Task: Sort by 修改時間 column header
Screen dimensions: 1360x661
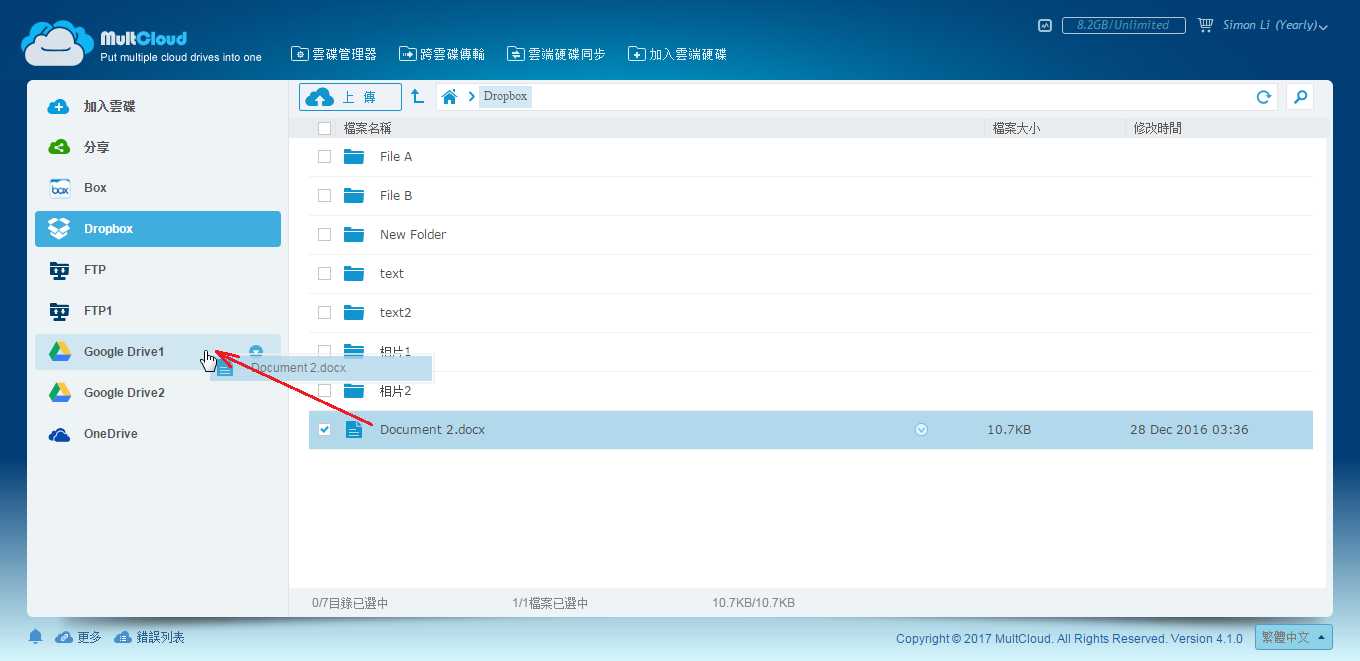Action: 1157,128
